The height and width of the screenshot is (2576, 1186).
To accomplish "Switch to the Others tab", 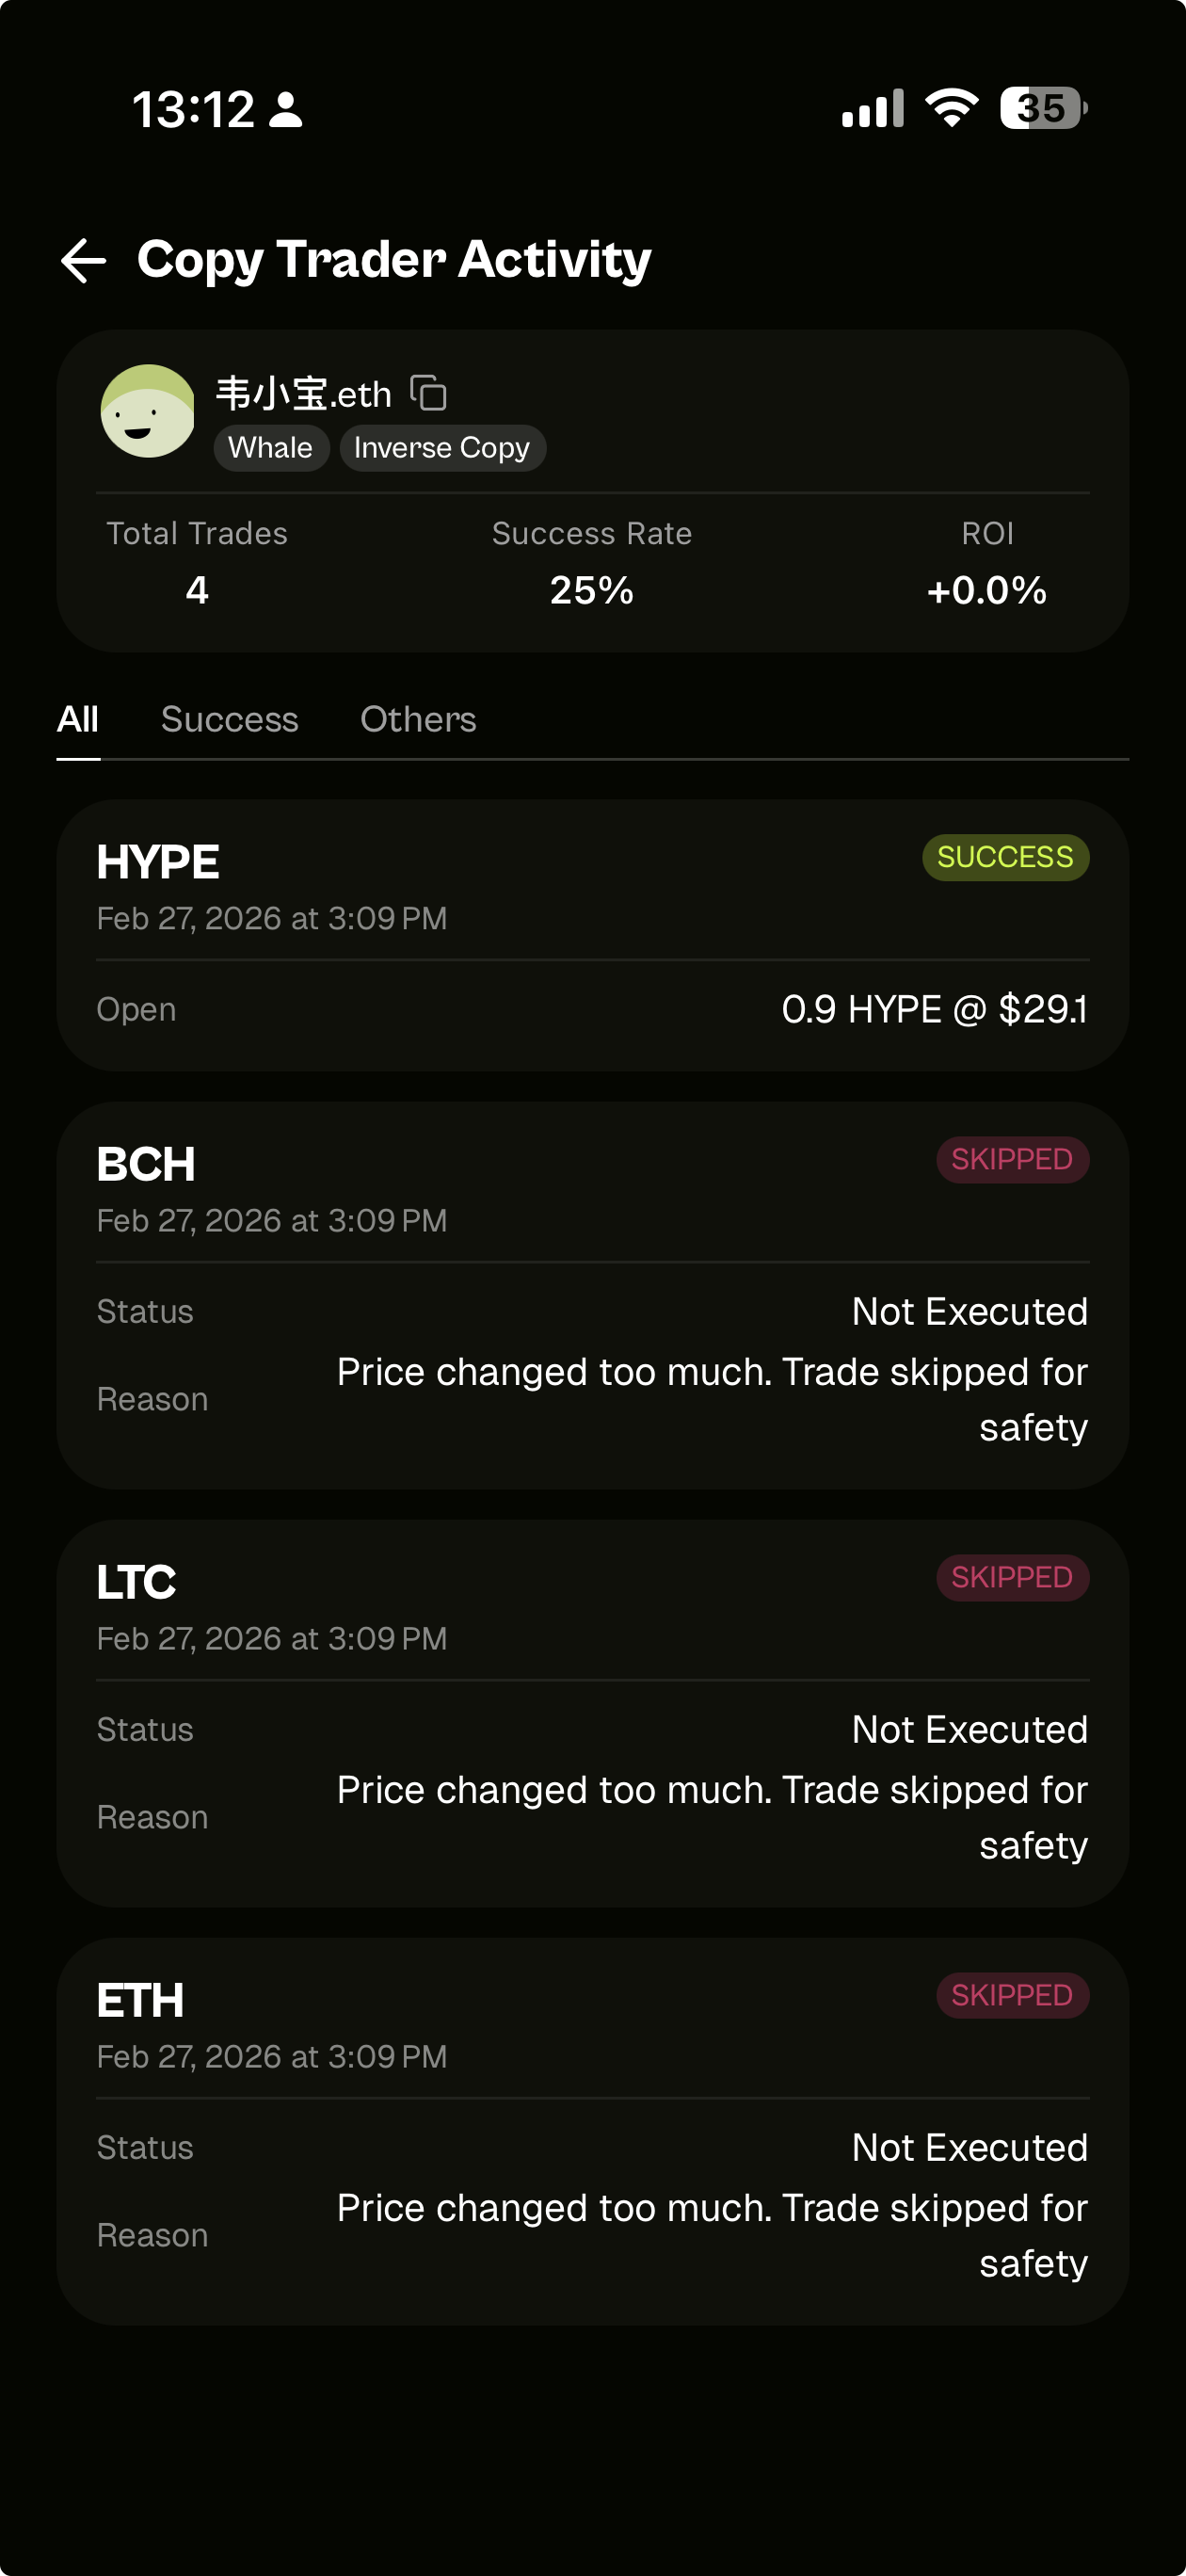I will pos(418,719).
